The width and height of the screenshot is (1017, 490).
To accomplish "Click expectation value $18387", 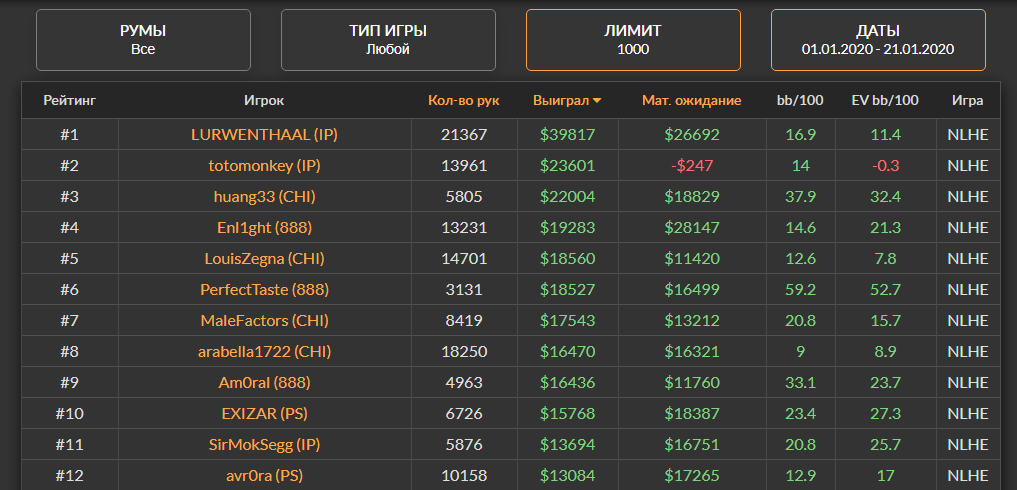I will 692,414.
